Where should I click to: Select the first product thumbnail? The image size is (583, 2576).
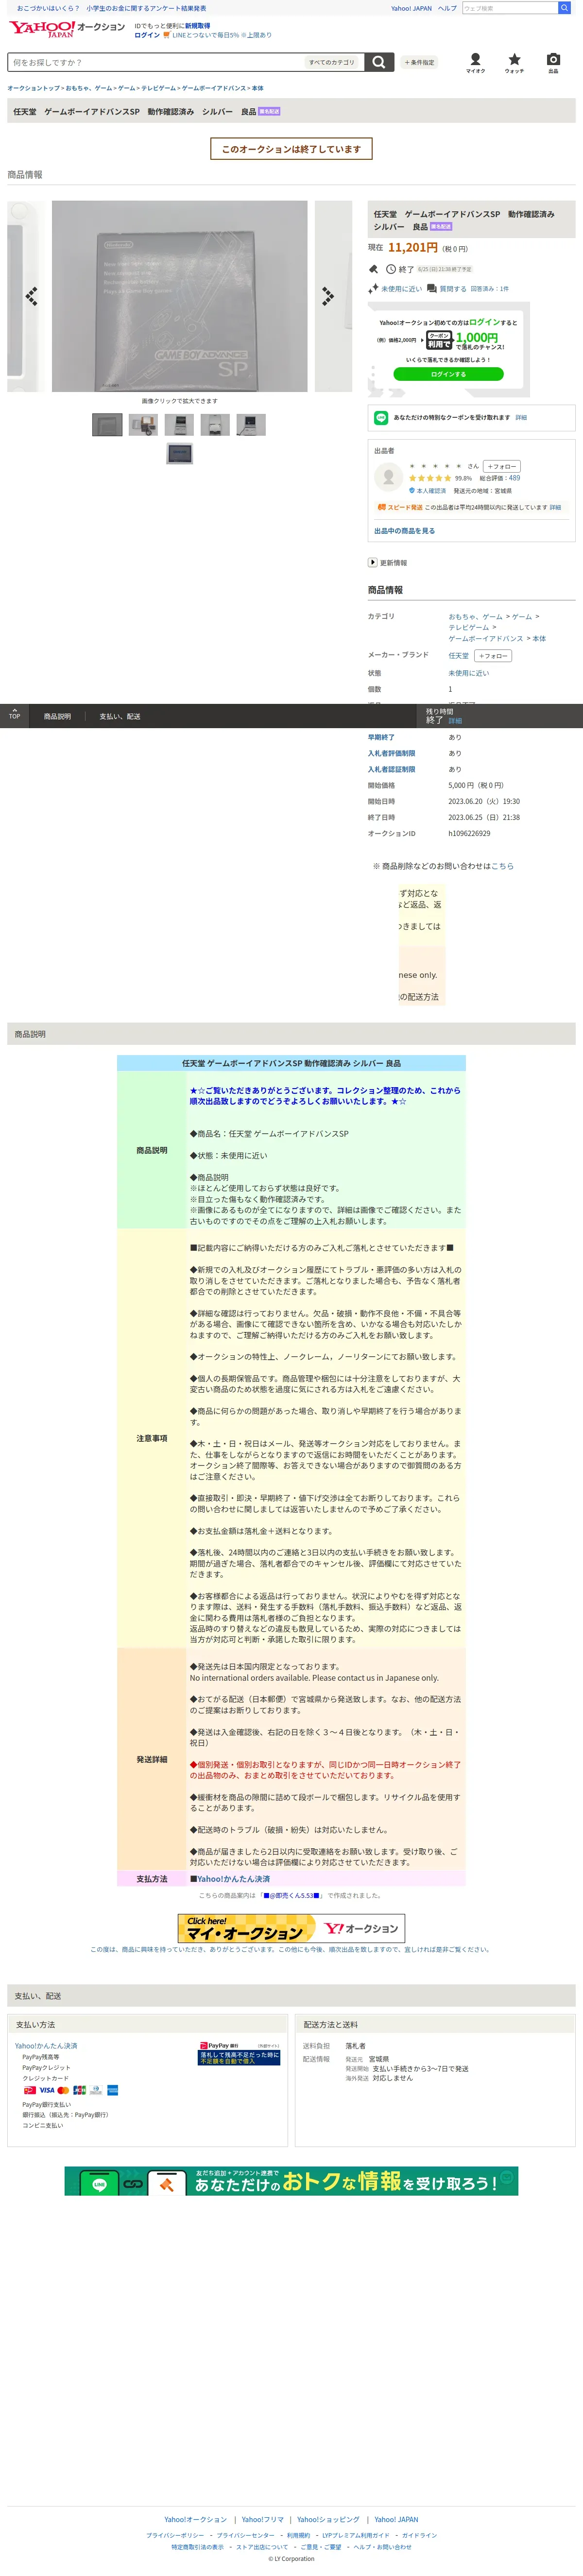point(107,425)
